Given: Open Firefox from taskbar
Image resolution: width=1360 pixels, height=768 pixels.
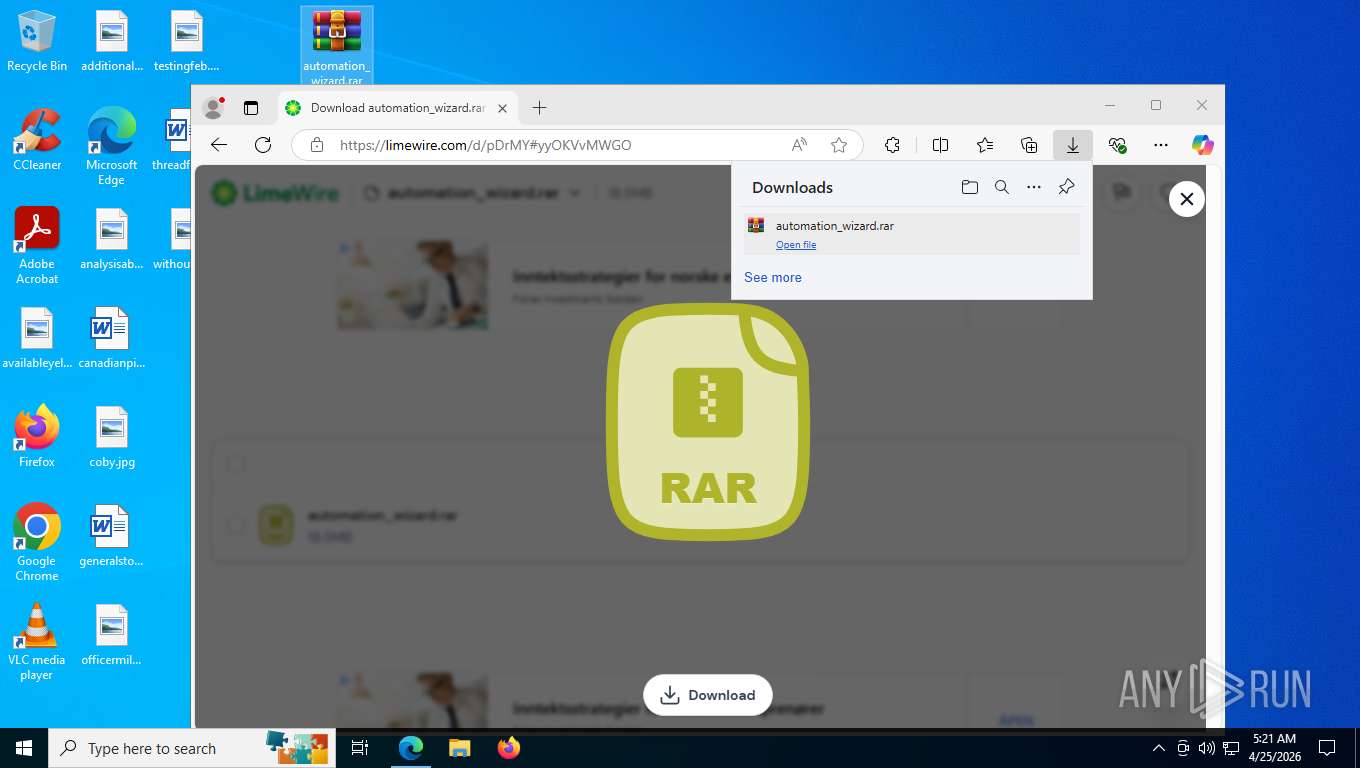Looking at the screenshot, I should coord(509,748).
